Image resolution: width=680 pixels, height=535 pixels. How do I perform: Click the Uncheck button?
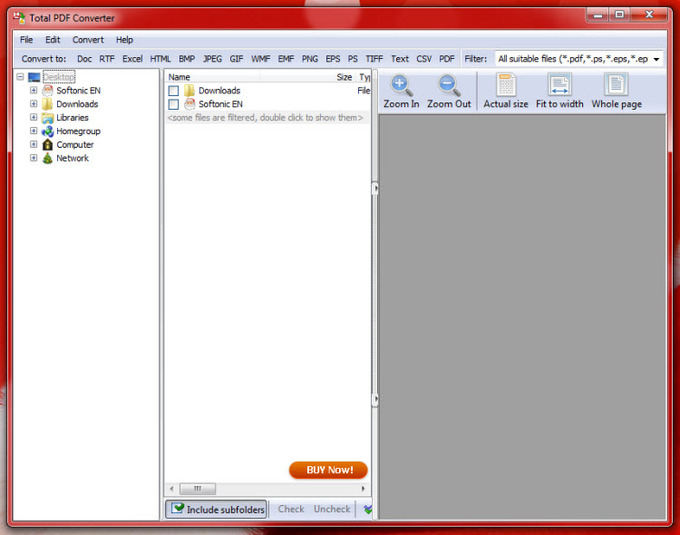[x=332, y=509]
